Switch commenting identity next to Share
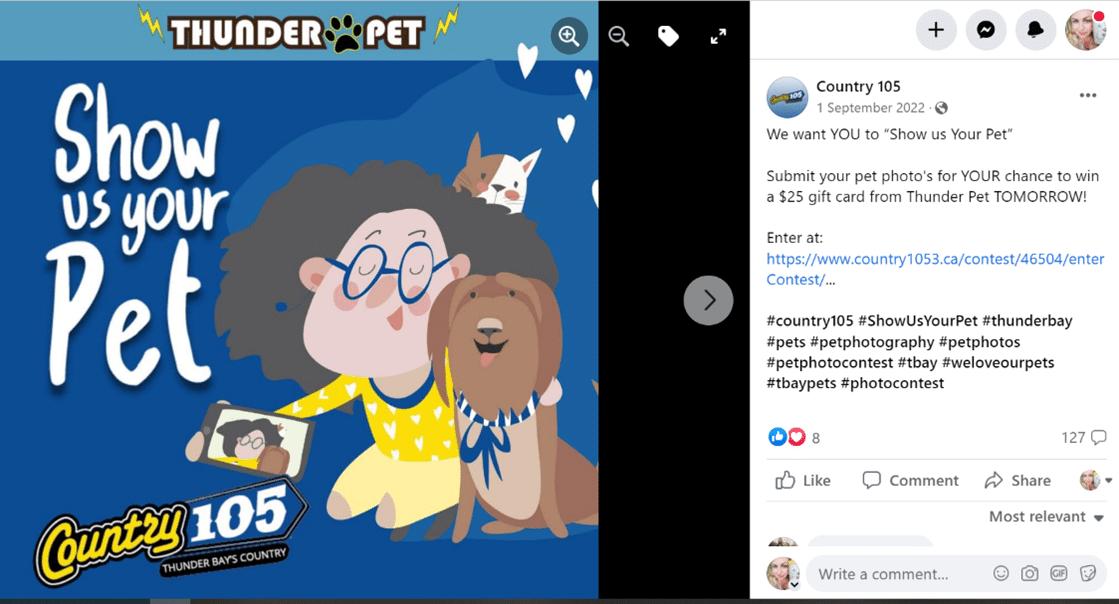This screenshot has height=604, width=1119. click(x=1095, y=480)
